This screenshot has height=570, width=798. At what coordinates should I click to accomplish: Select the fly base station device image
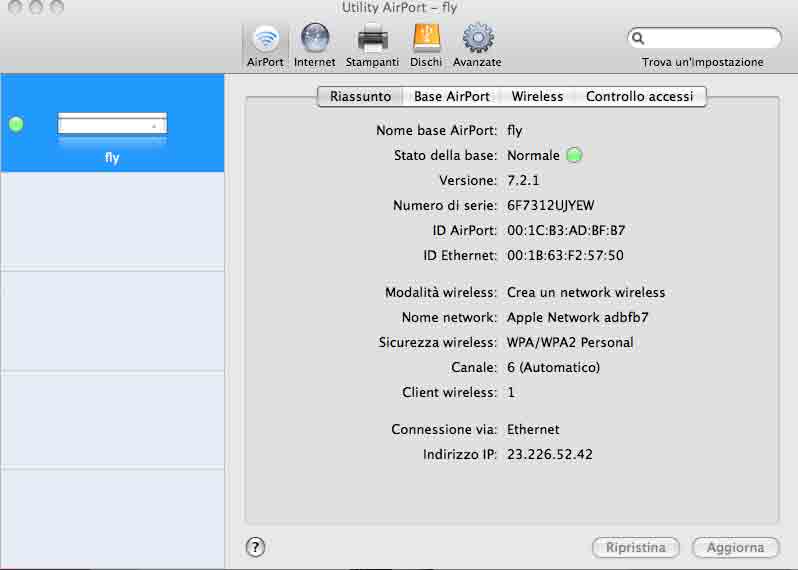pyautogui.click(x=112, y=124)
